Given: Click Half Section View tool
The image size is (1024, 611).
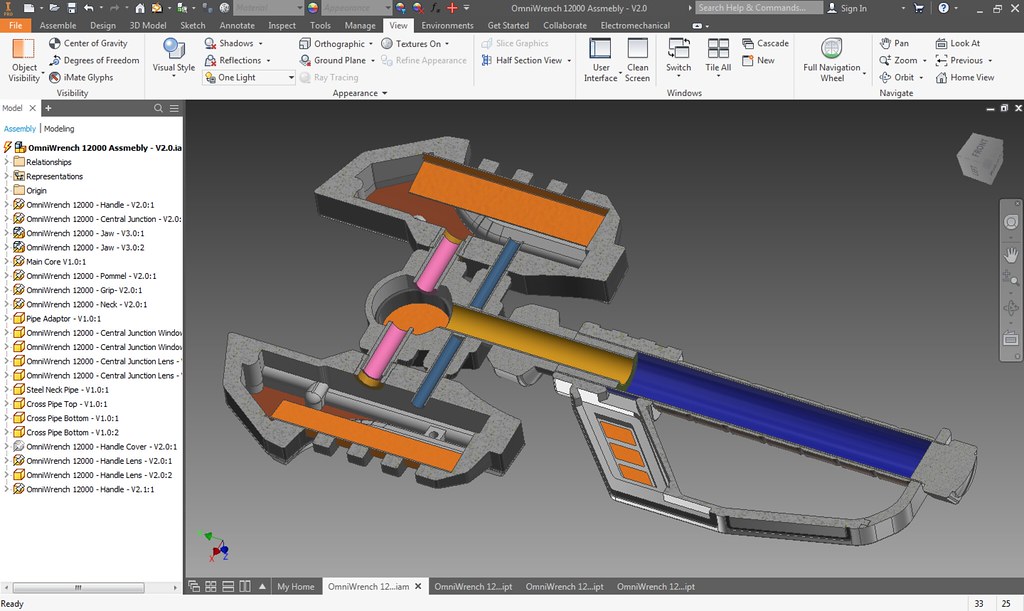Looking at the screenshot, I should [522, 60].
